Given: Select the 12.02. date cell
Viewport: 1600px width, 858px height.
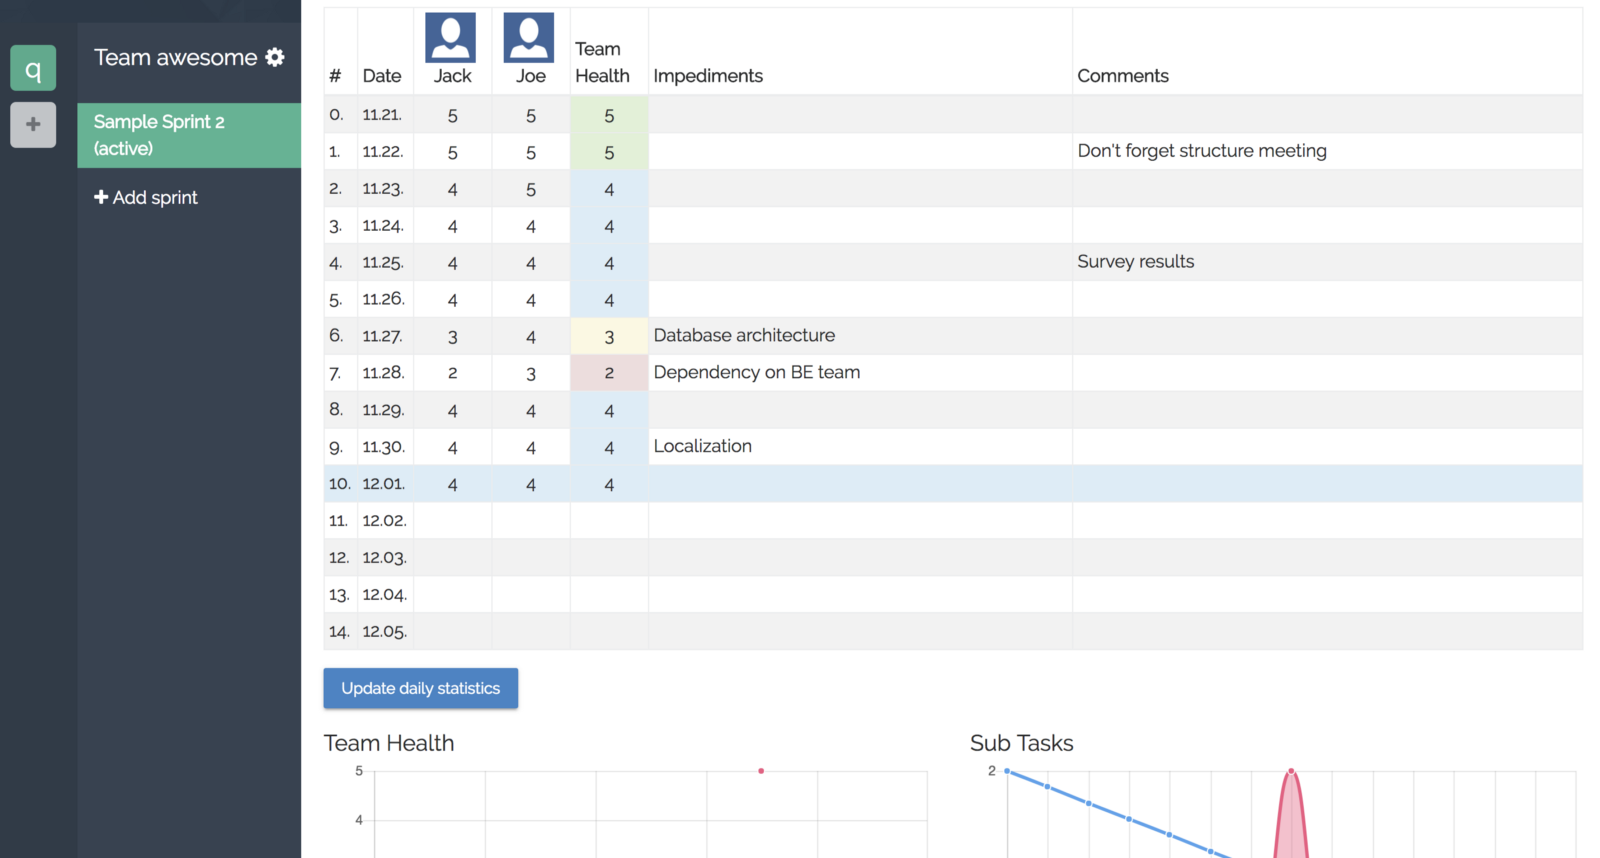Looking at the screenshot, I should coord(385,521).
